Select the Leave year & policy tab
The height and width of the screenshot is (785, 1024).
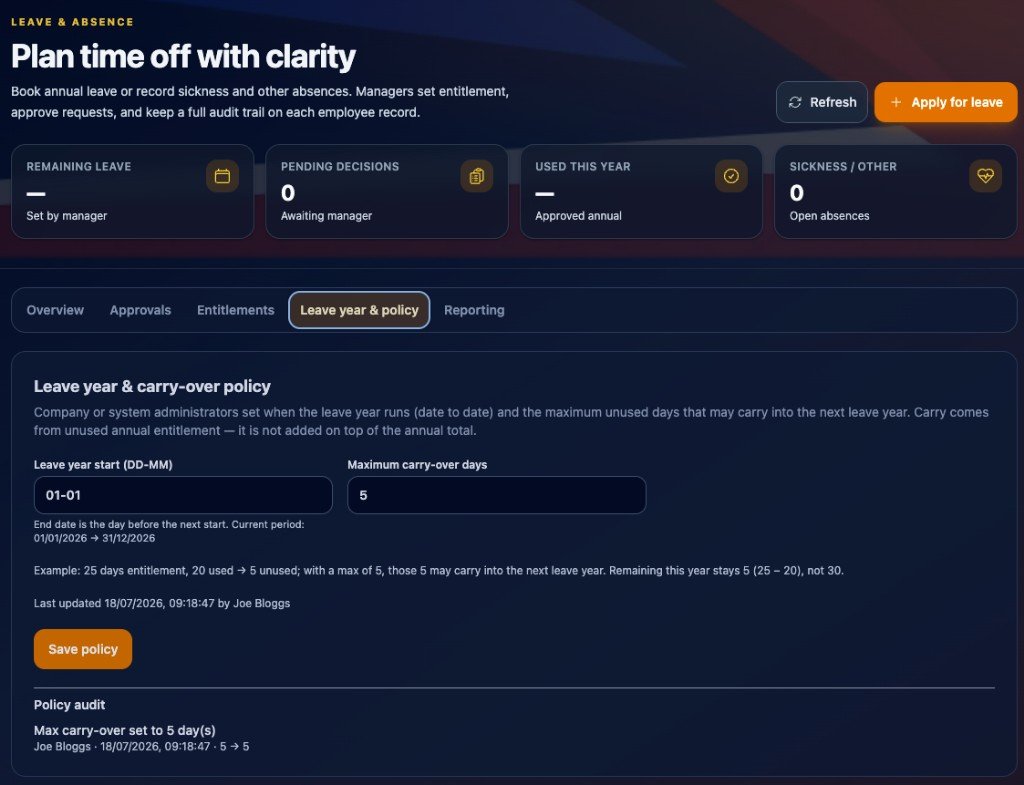(359, 310)
